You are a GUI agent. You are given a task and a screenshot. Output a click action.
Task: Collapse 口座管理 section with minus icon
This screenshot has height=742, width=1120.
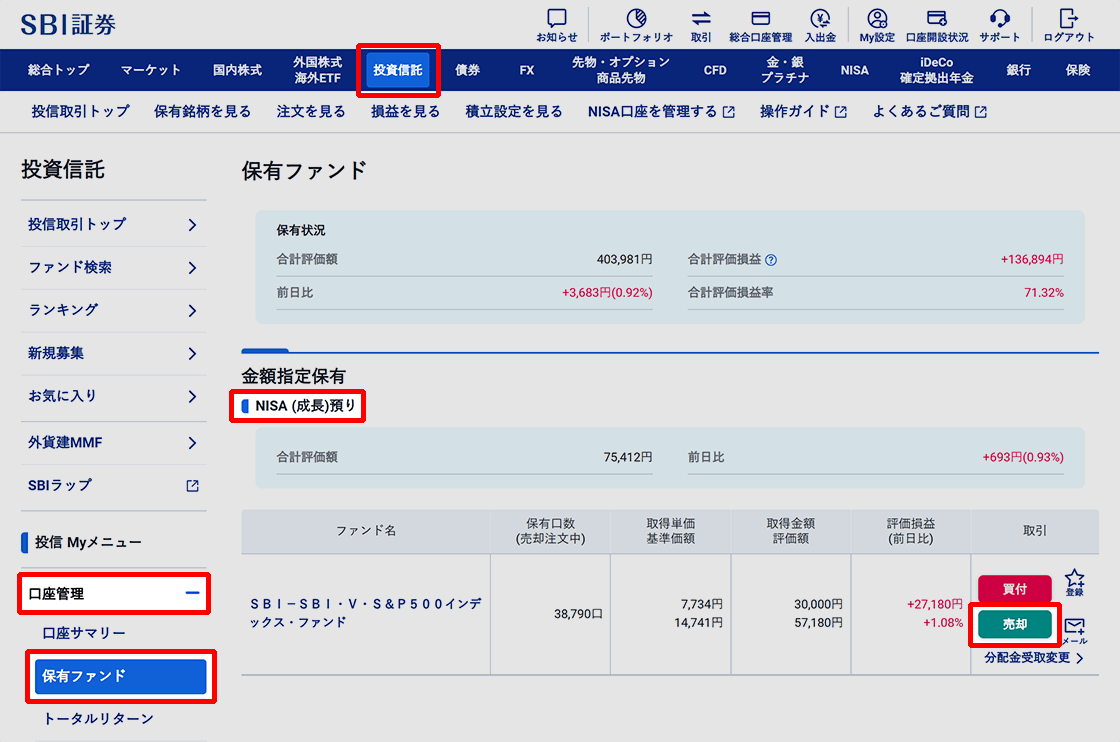192,593
